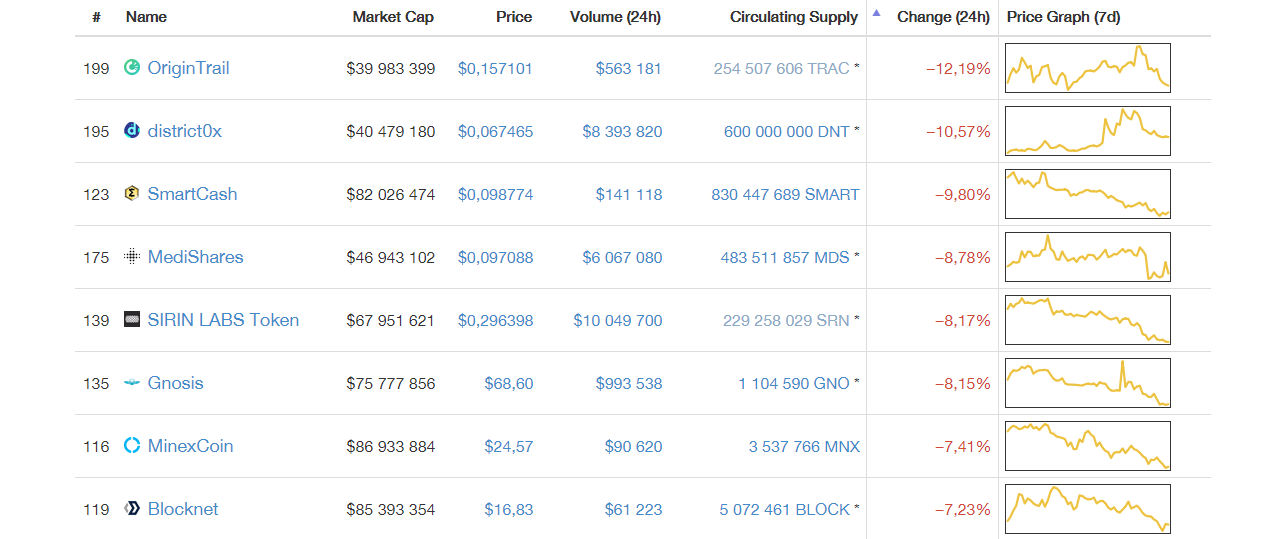Viewport: 1280px width, 539px height.
Task: Sort by rank # column header
Action: (x=96, y=17)
